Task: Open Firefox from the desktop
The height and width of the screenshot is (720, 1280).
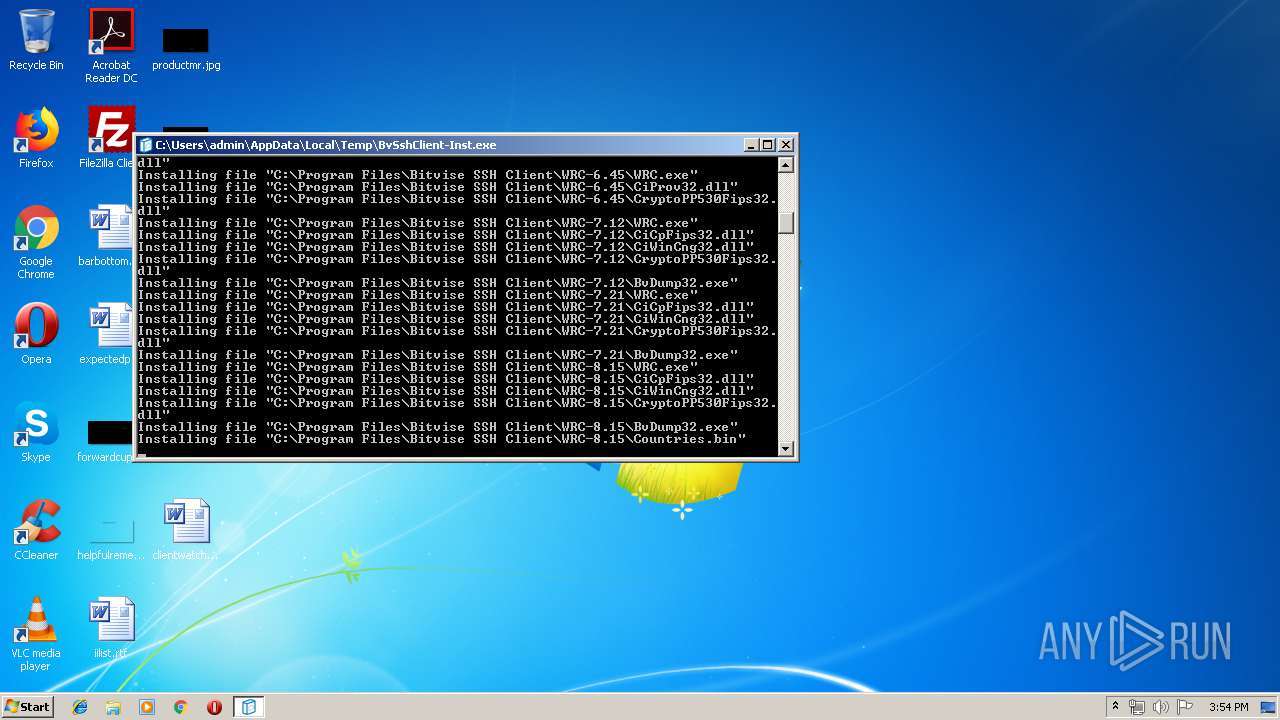Action: coord(36,138)
